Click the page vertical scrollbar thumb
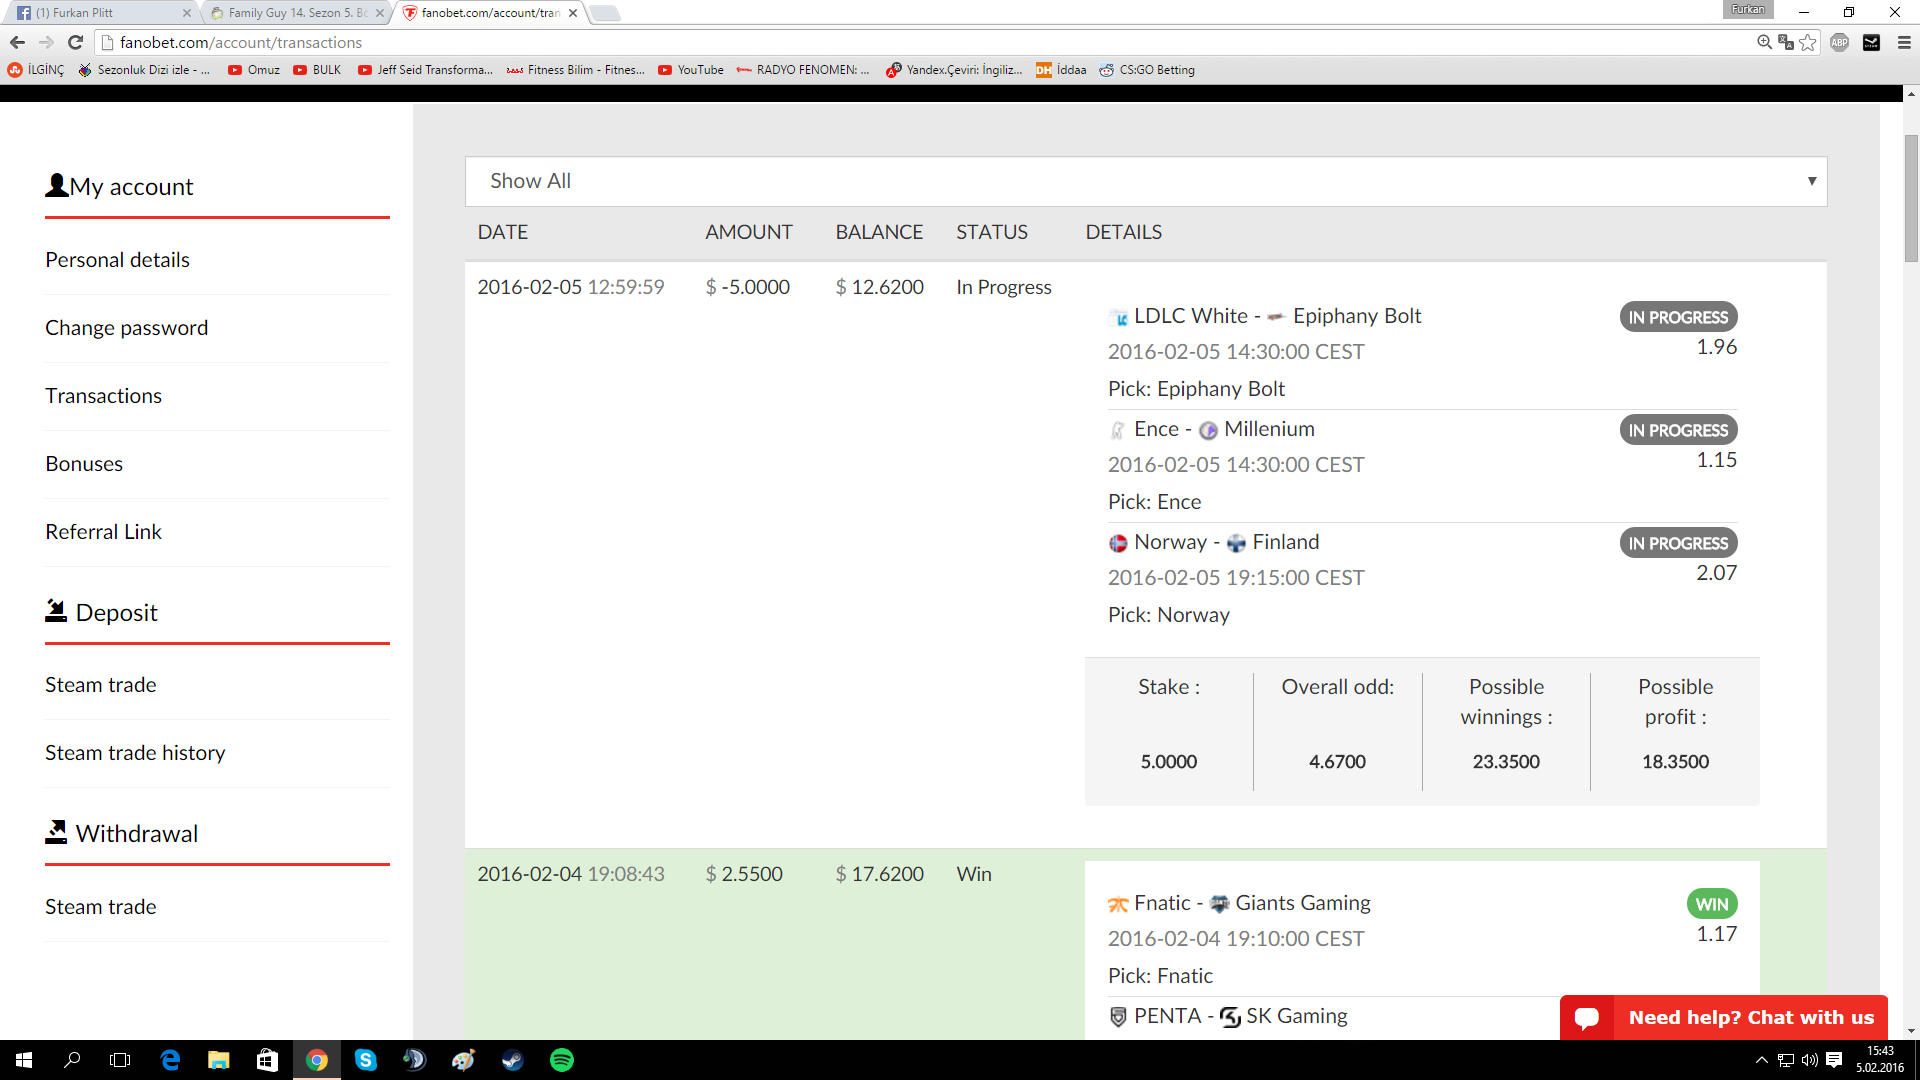Screen dimensions: 1920x1080 (x=1911, y=198)
